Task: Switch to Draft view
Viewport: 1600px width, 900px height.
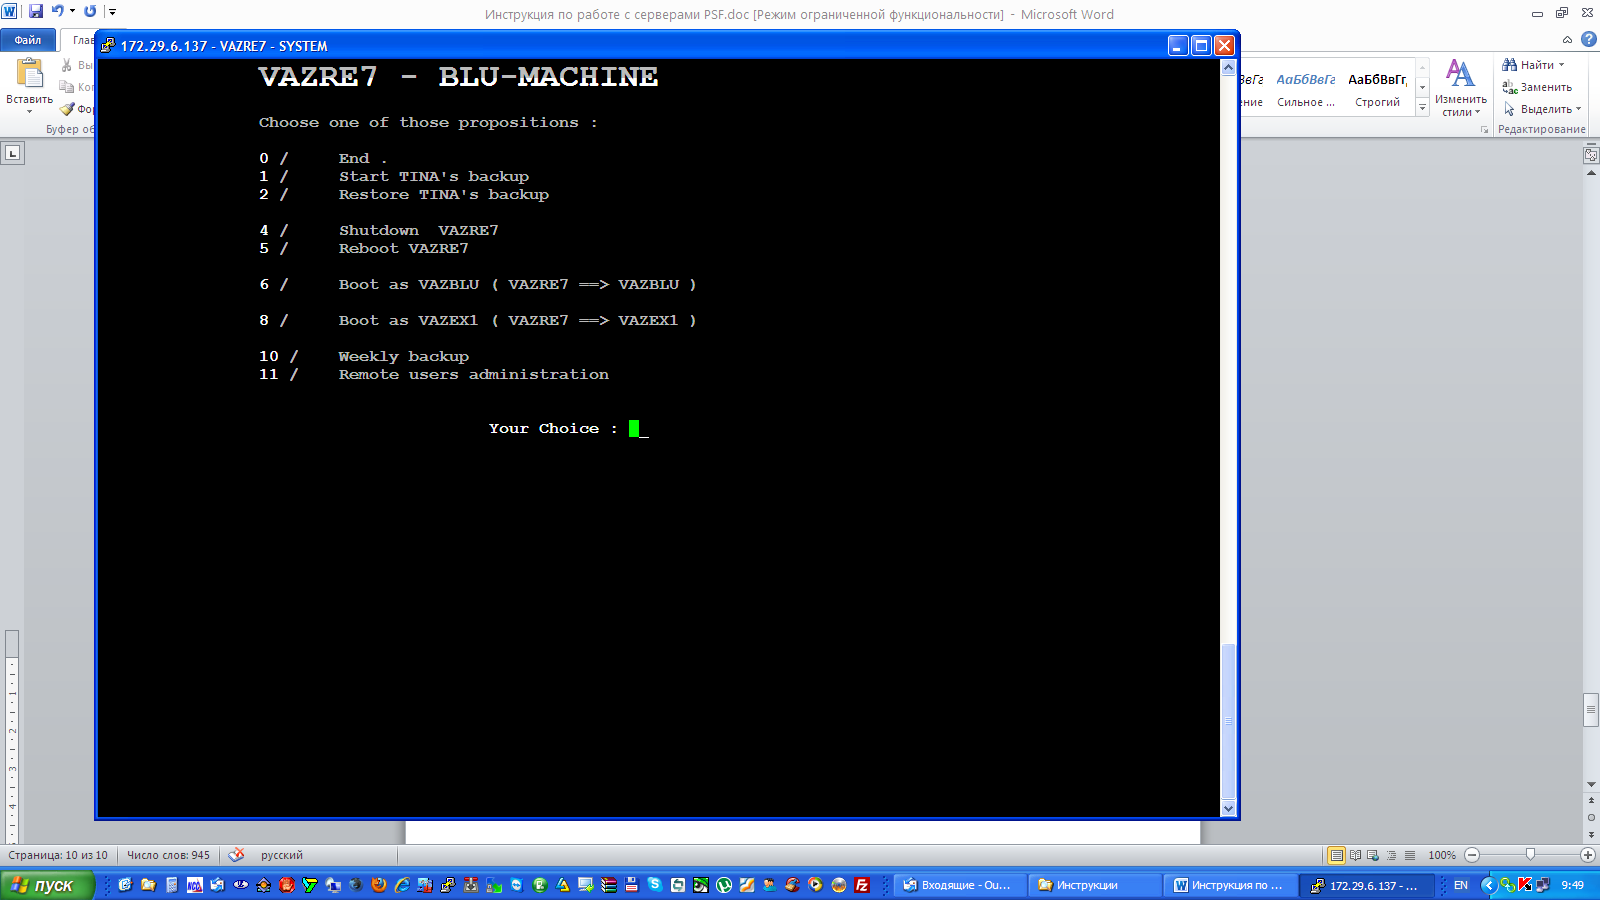Action: [1409, 855]
